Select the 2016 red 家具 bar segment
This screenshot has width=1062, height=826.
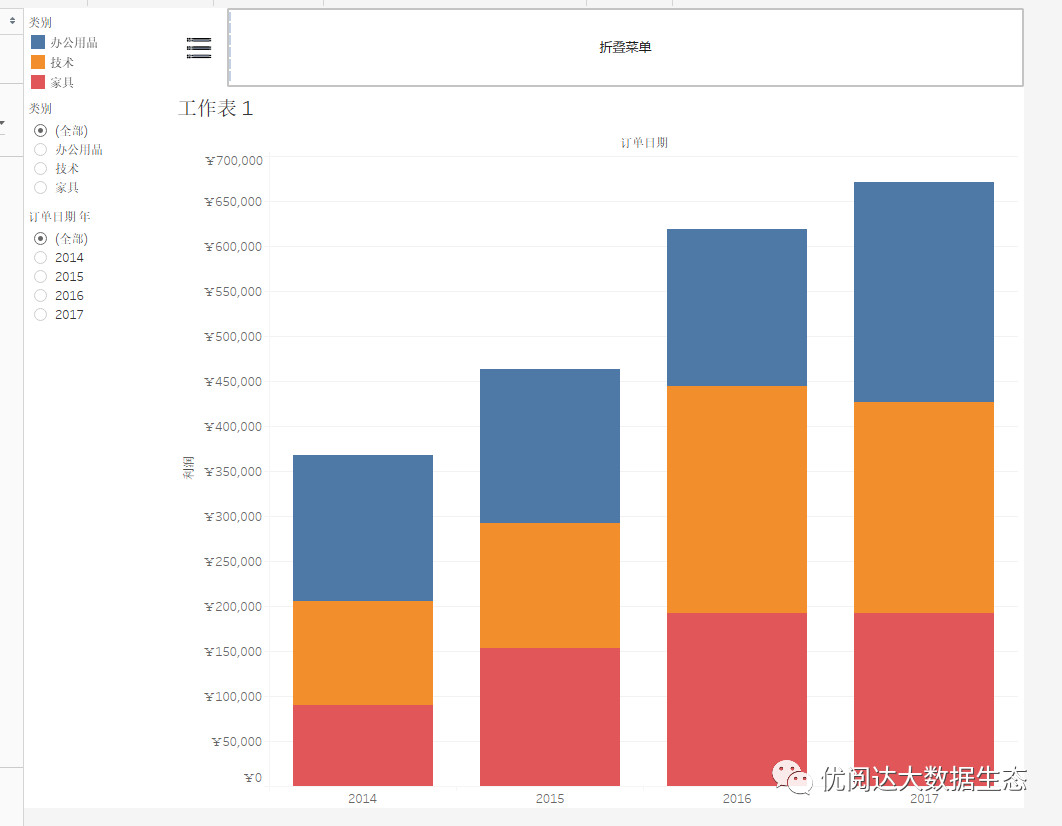click(x=737, y=699)
